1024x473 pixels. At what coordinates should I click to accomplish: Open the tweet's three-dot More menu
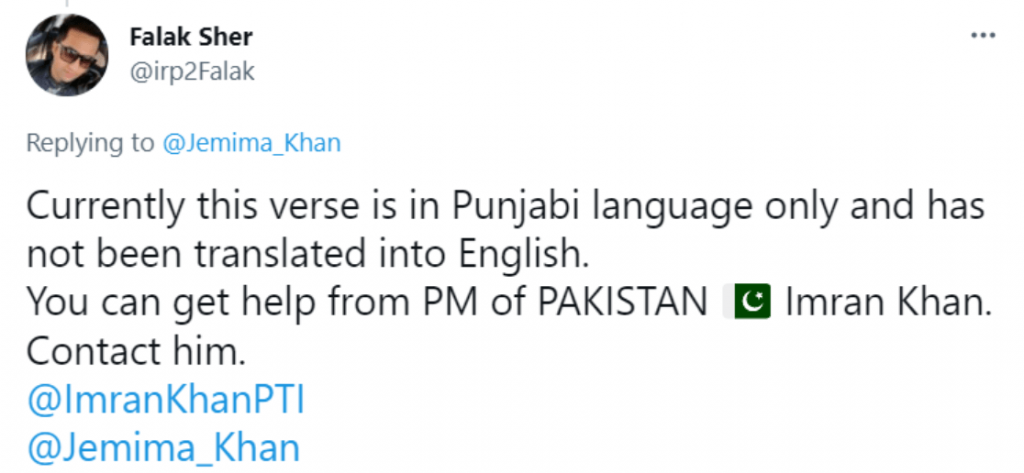click(982, 36)
